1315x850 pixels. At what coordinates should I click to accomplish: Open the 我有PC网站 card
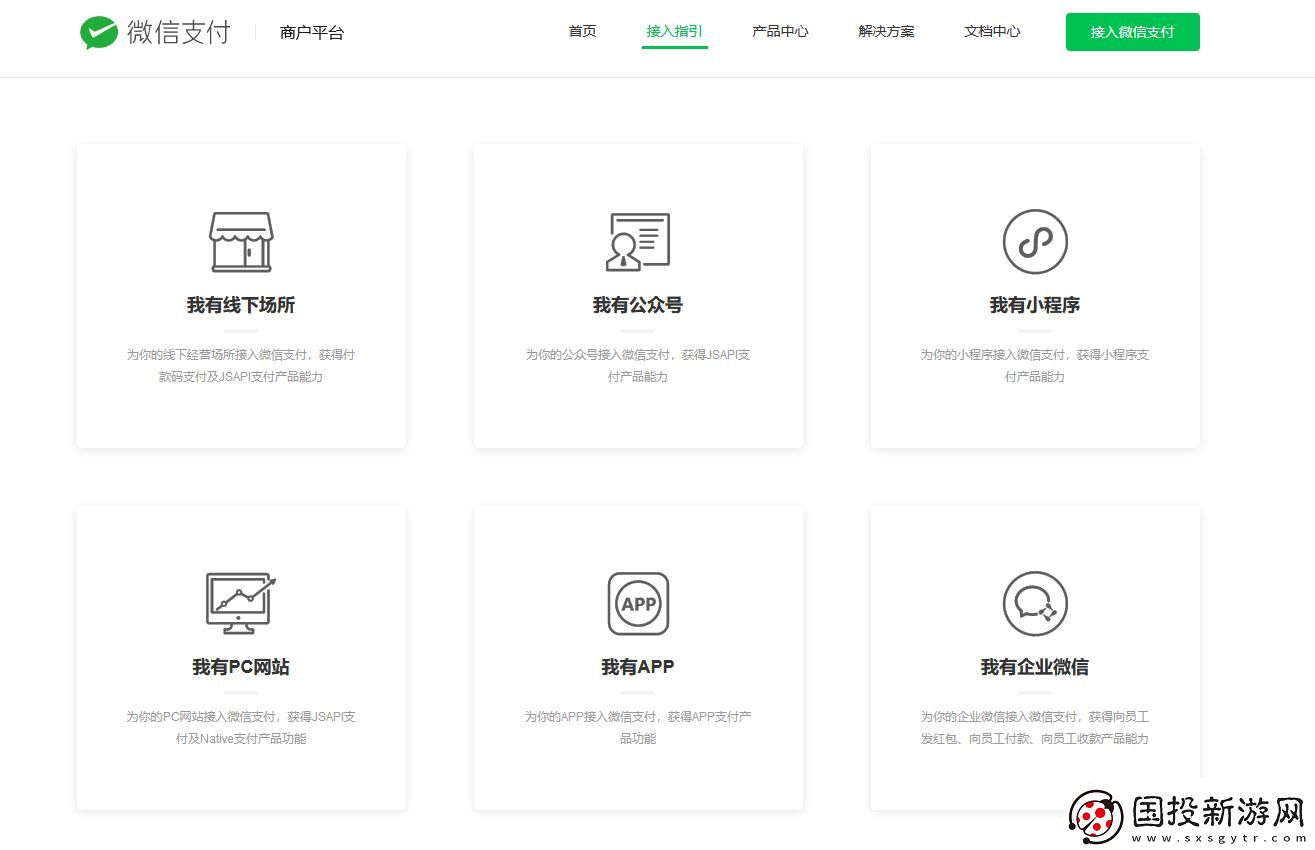coord(240,667)
